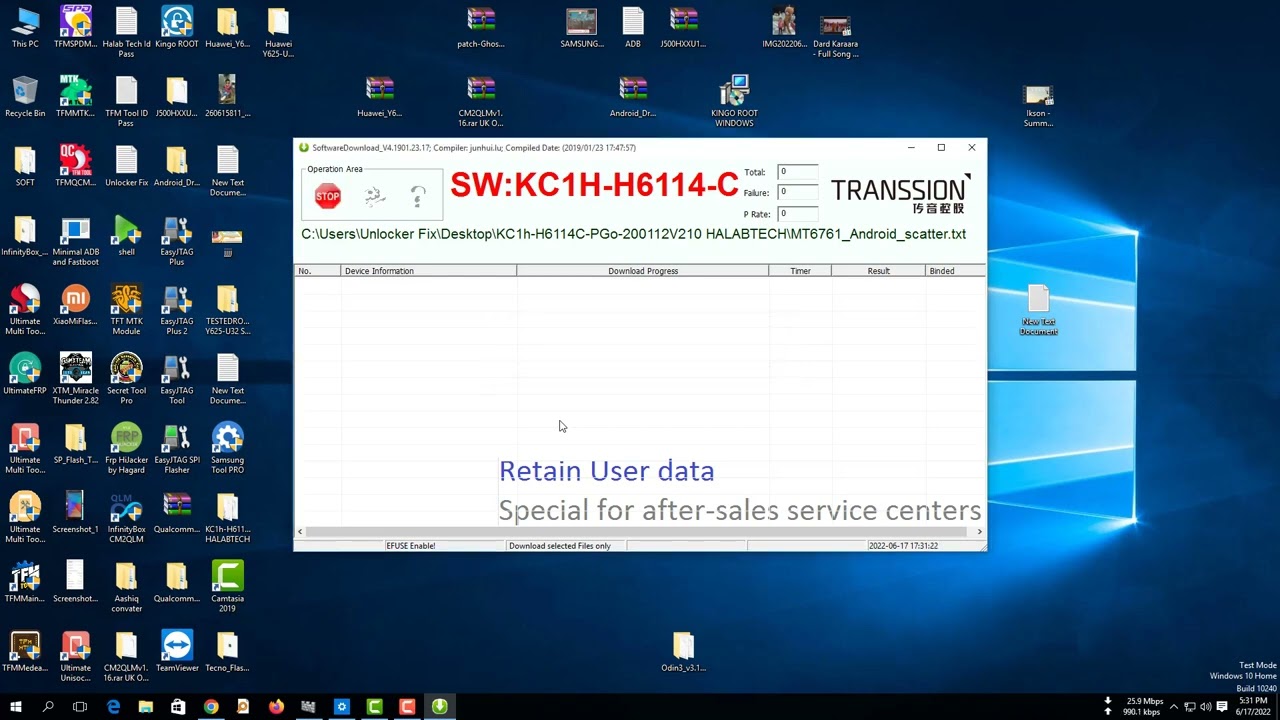Click the Total count field
Screen dimensions: 1280x720
tap(798, 172)
